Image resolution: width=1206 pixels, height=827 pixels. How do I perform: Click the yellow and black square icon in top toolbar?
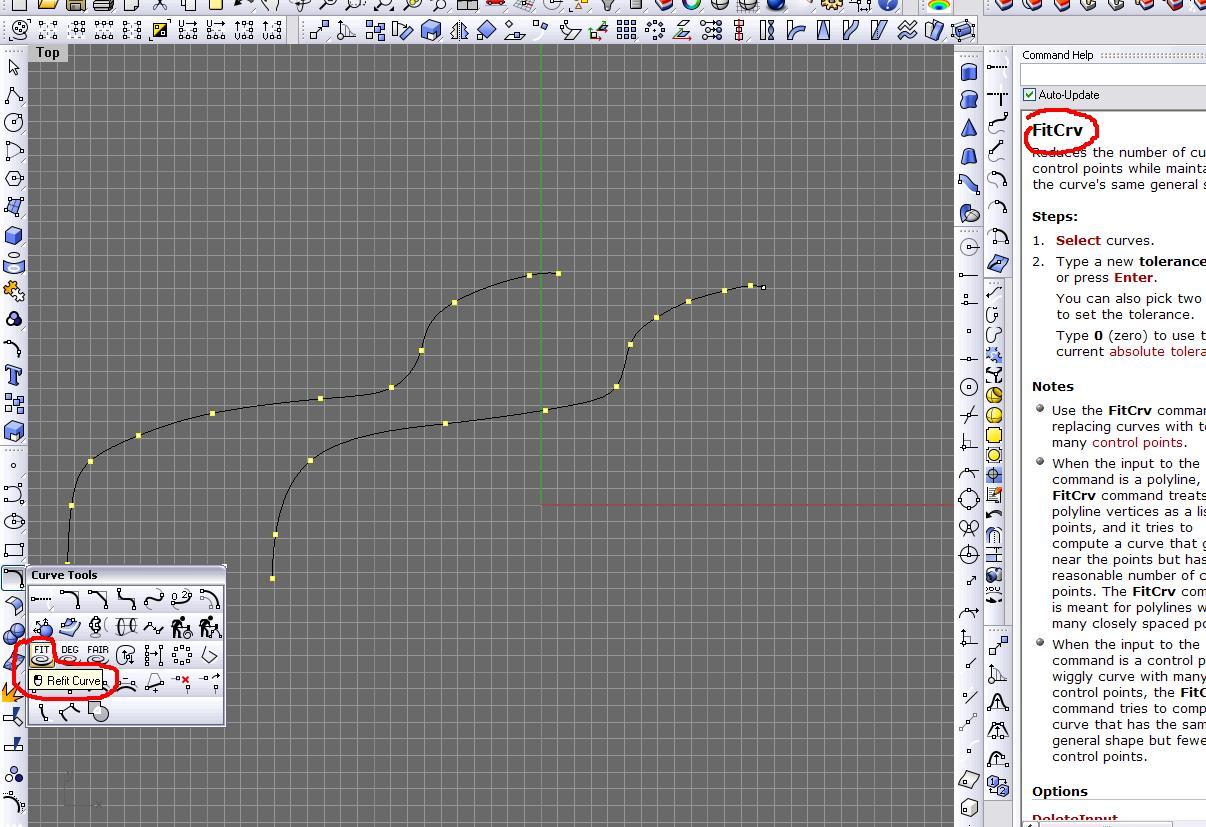point(160,31)
